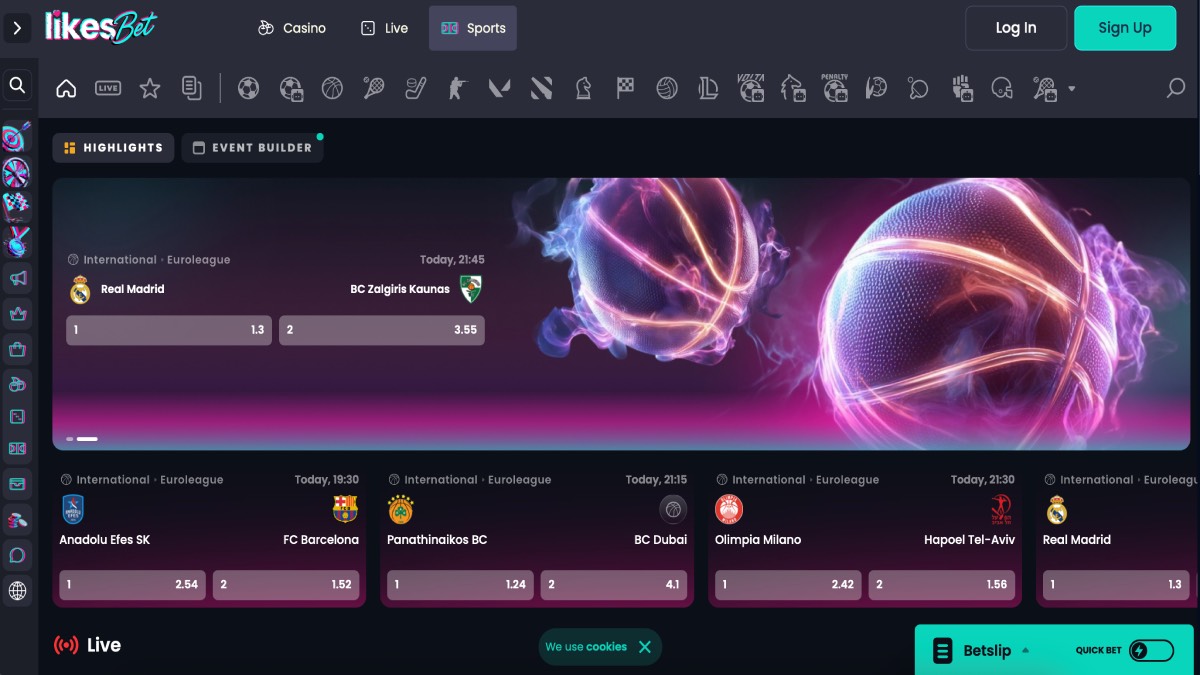Screen dimensions: 1200x675
Task: Open the LIVE events icon
Action: [108, 89]
